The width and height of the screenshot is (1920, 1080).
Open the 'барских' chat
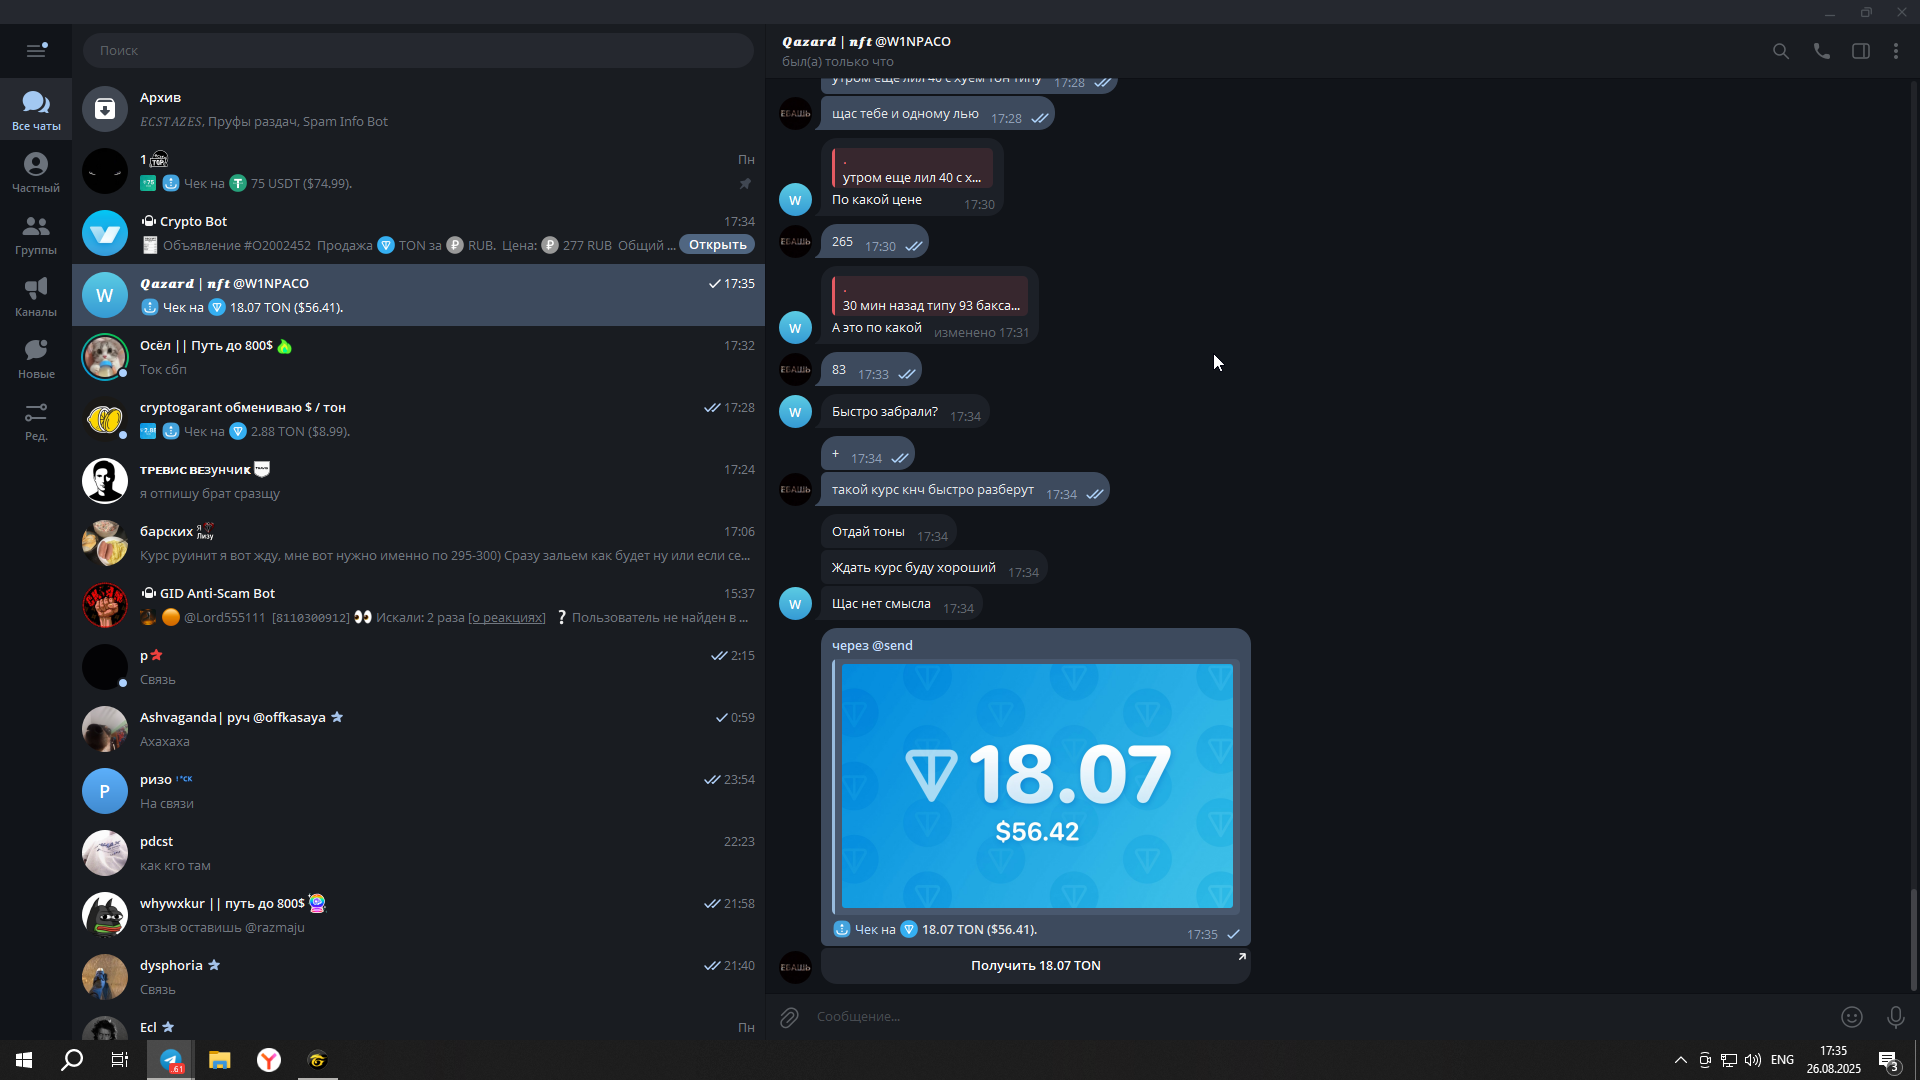[418, 543]
